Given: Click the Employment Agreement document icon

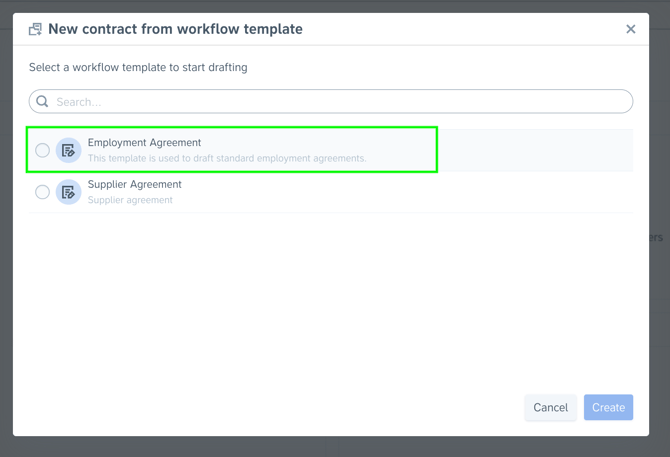Looking at the screenshot, I should [x=68, y=150].
